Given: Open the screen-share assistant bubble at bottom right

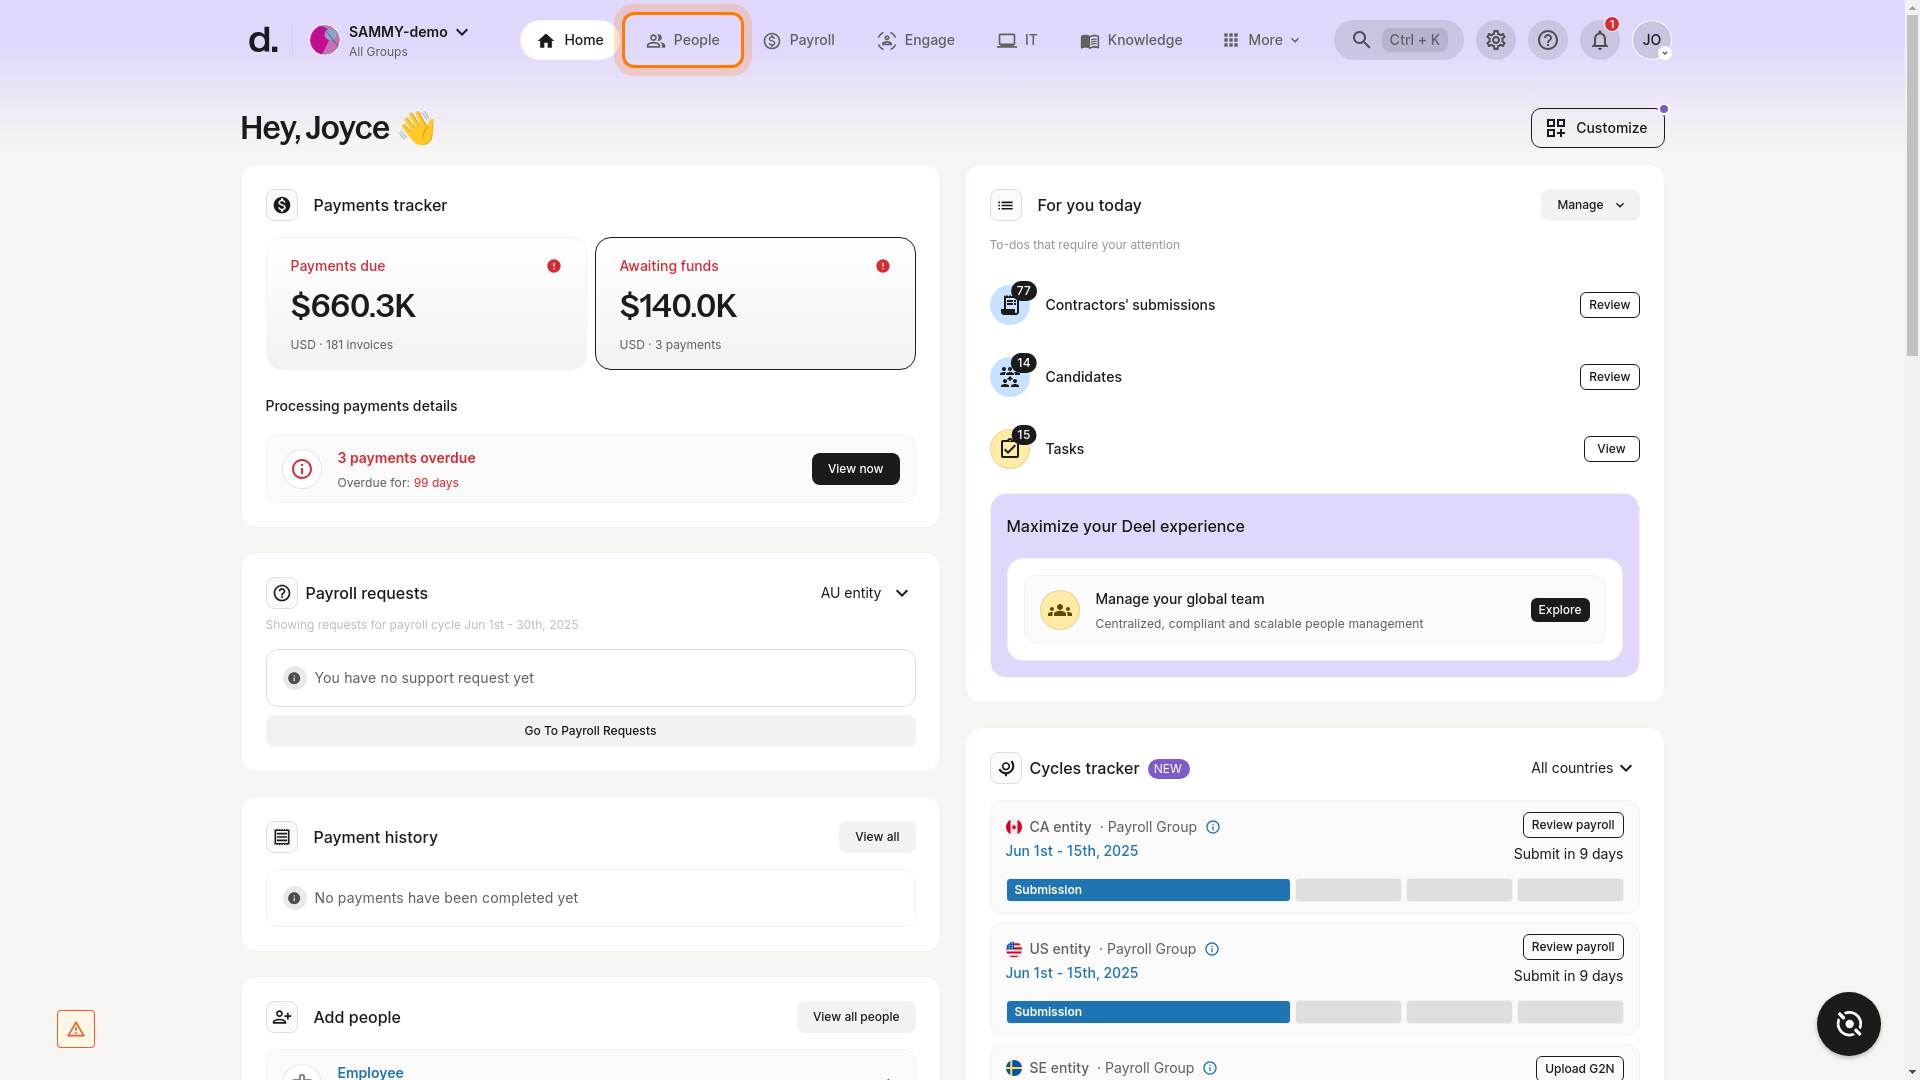Looking at the screenshot, I should point(1848,1024).
